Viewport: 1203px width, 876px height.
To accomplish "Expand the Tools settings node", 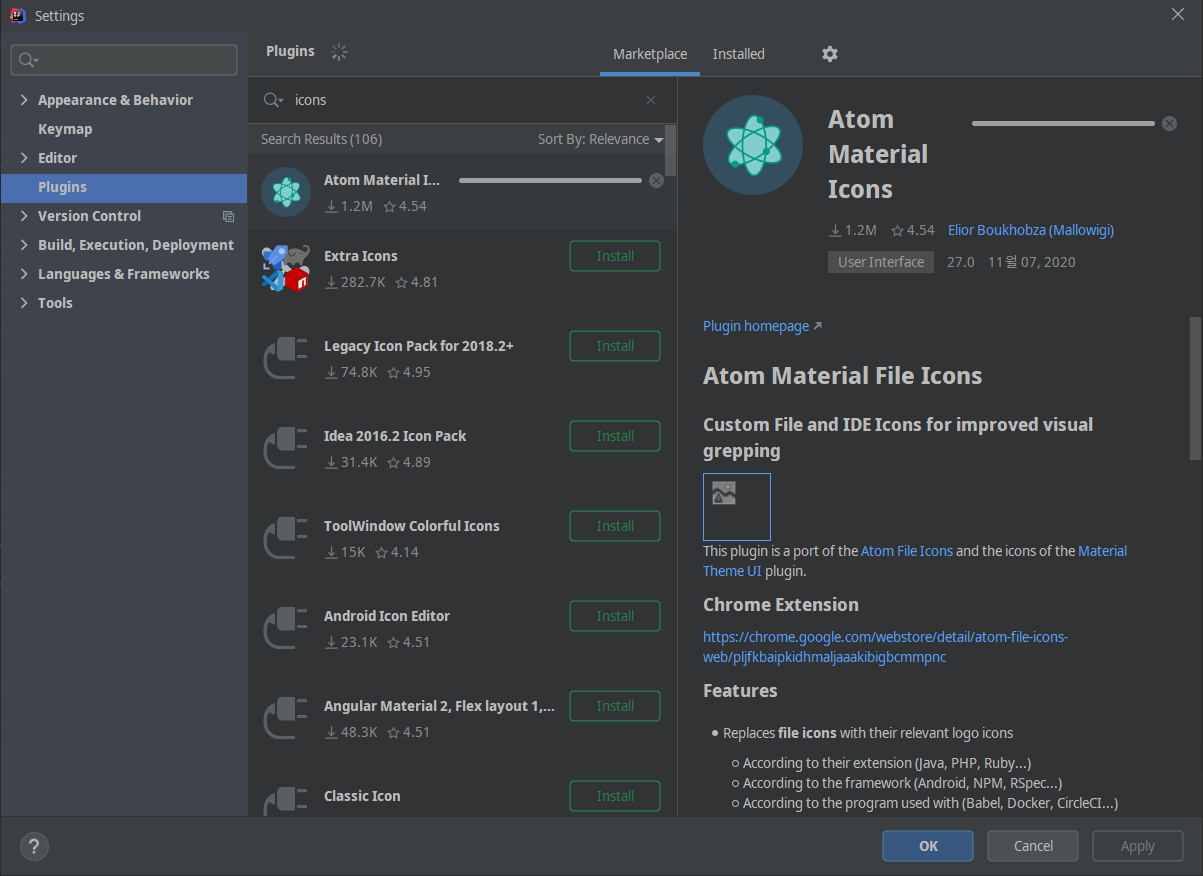I will coord(24,303).
